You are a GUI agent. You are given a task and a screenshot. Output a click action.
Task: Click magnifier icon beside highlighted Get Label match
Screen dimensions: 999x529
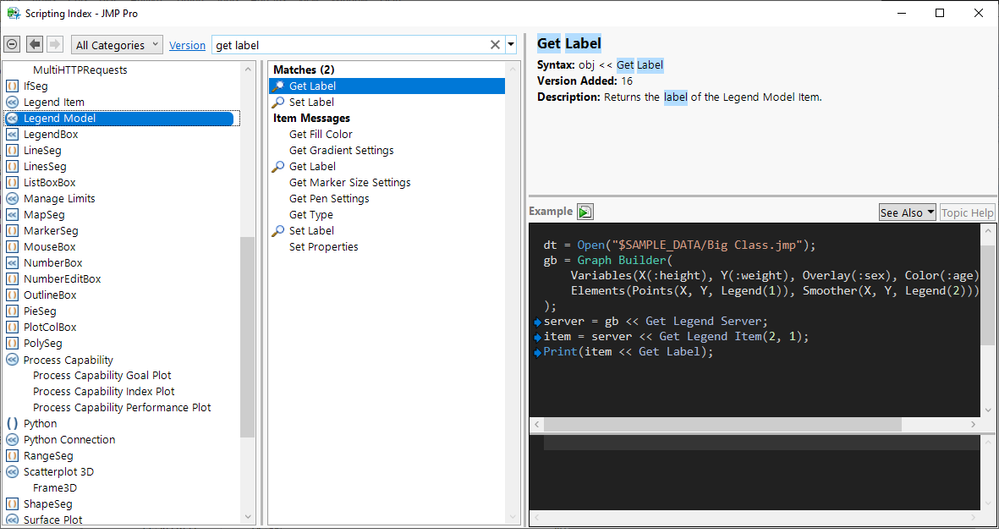click(278, 86)
